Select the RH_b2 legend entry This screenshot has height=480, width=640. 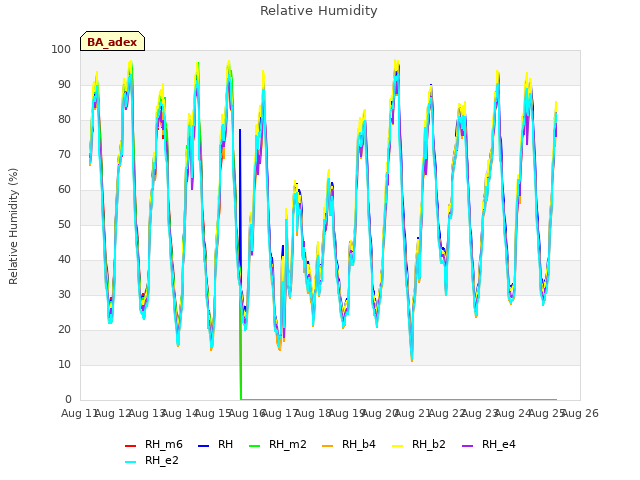tap(418, 444)
